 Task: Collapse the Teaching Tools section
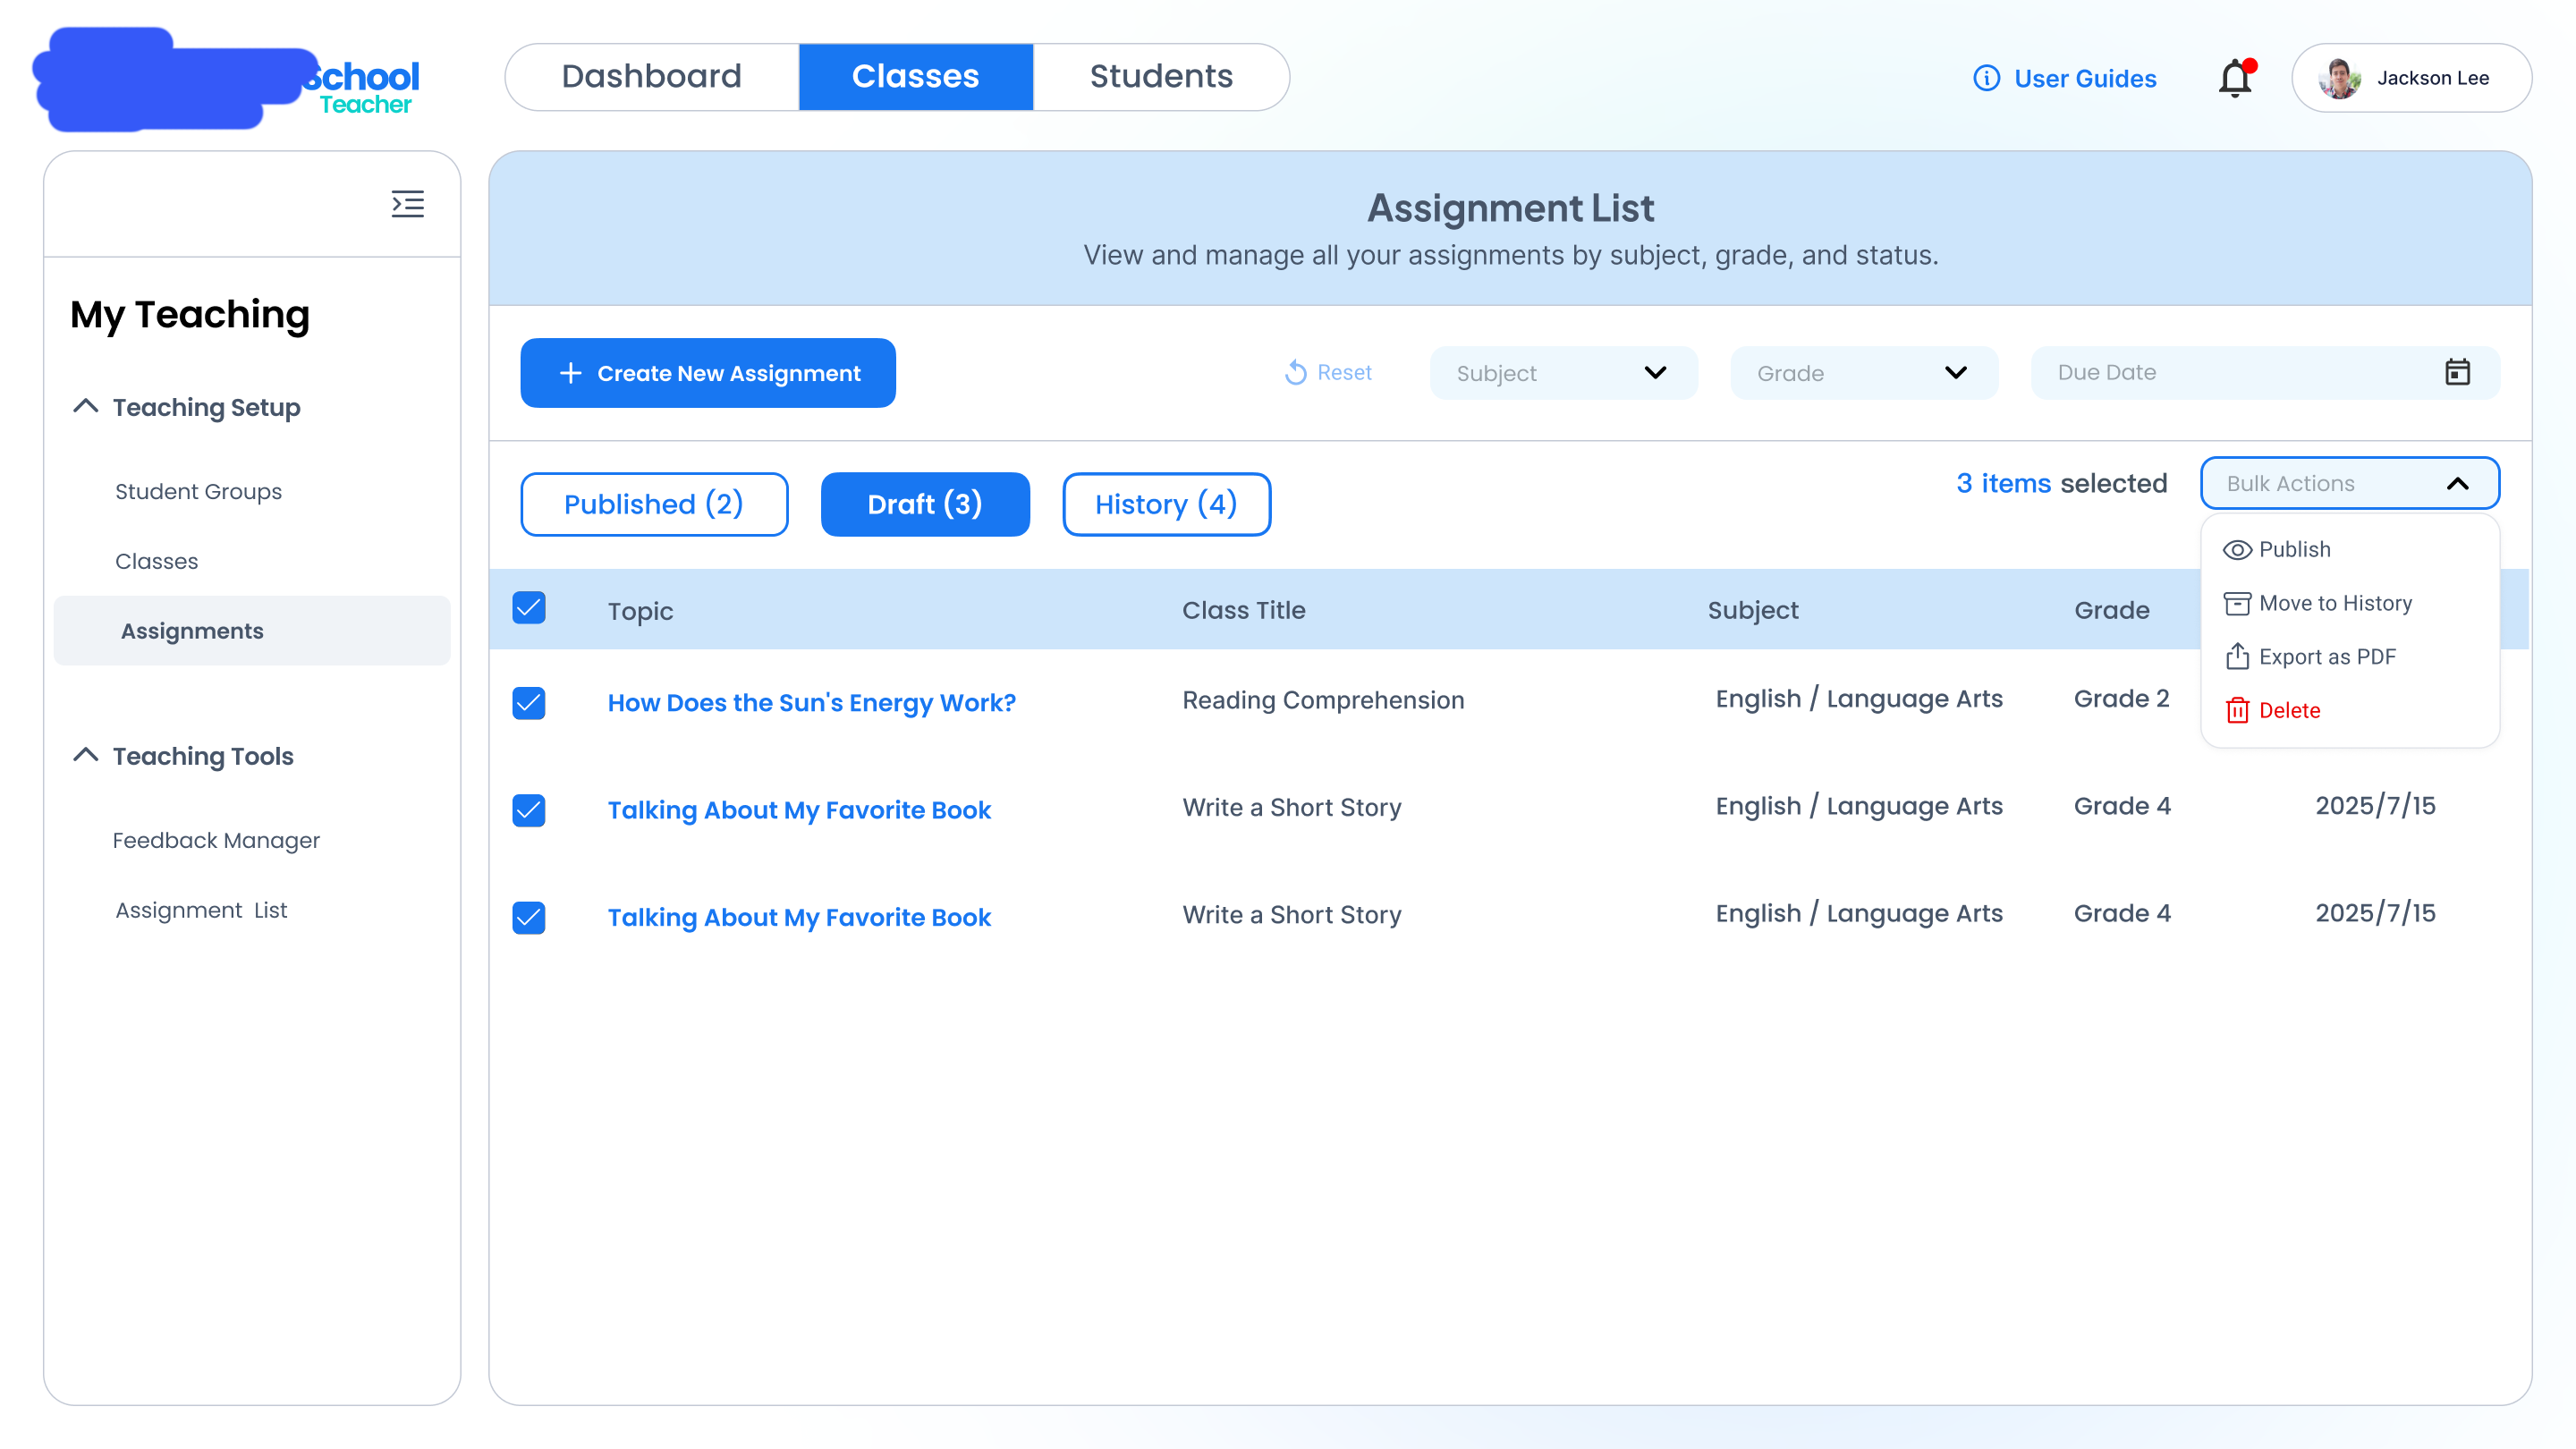click(x=183, y=756)
